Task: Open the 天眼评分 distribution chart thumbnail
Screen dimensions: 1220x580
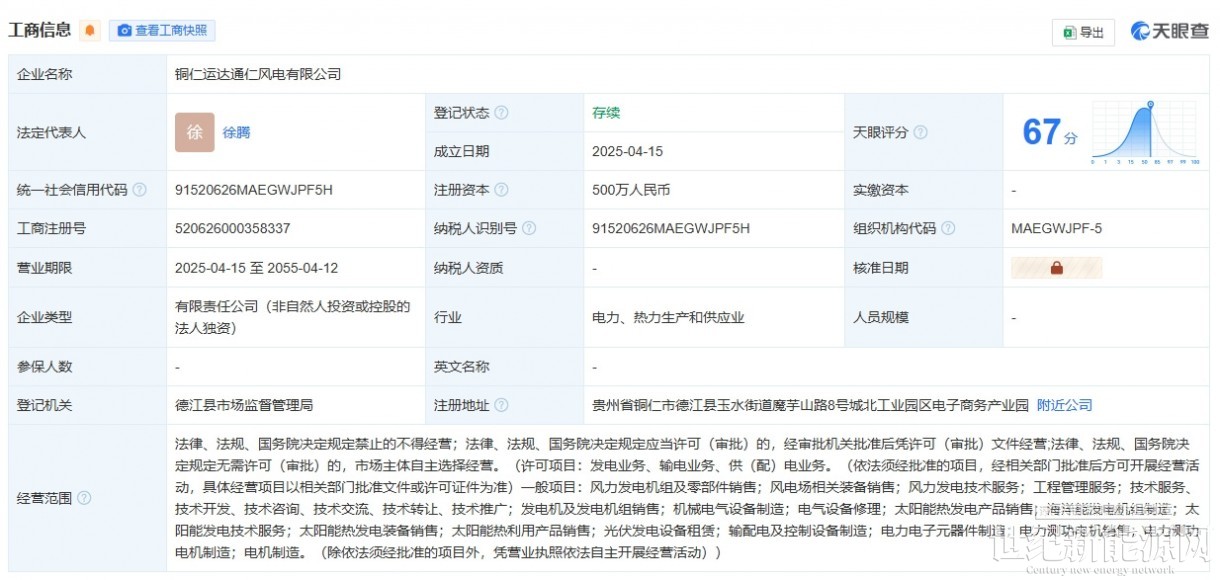Action: pyautogui.click(x=1145, y=131)
